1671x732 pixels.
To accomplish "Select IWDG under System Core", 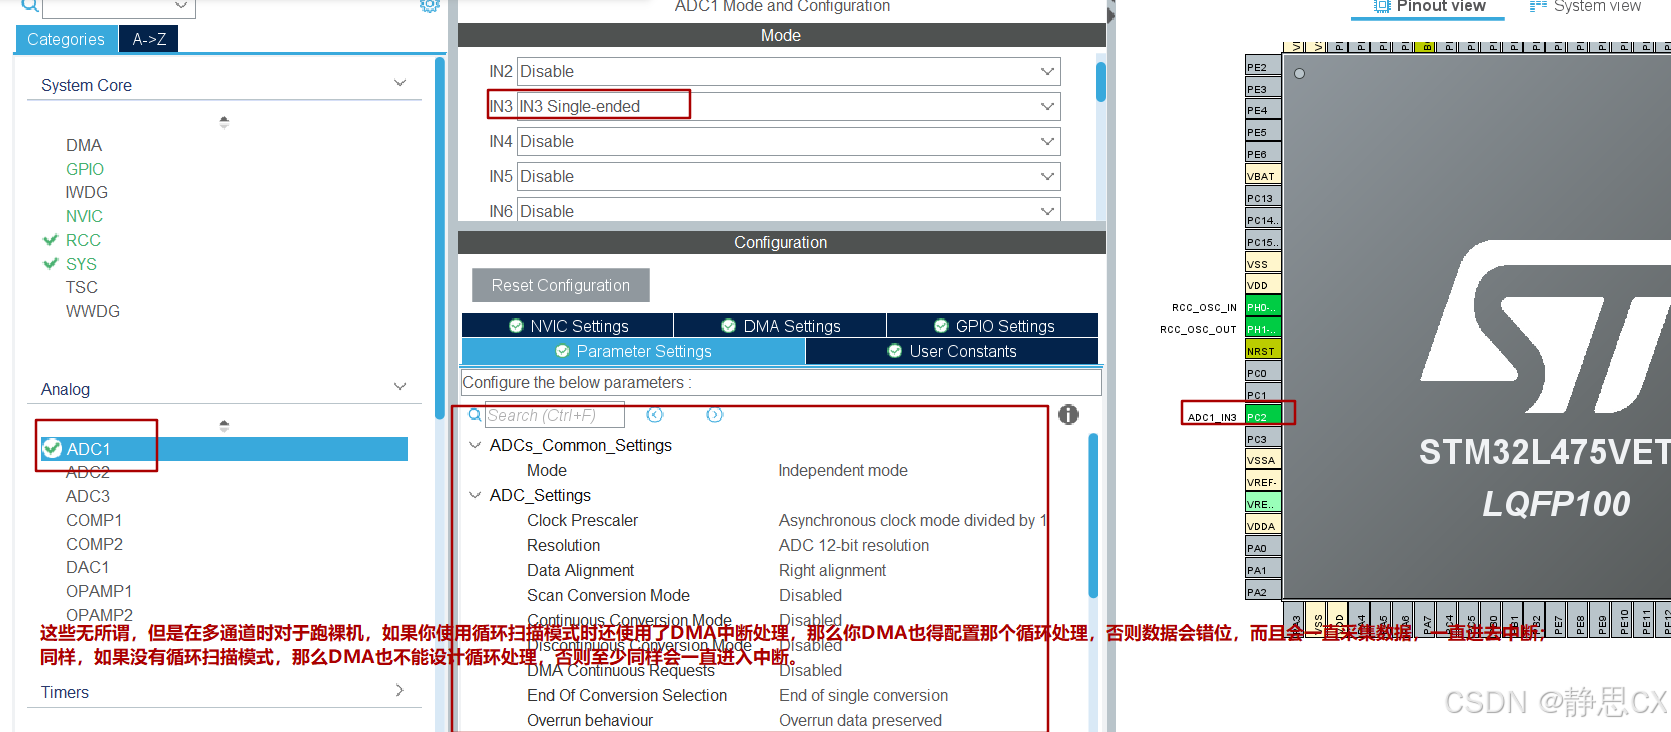I will coord(87,192).
